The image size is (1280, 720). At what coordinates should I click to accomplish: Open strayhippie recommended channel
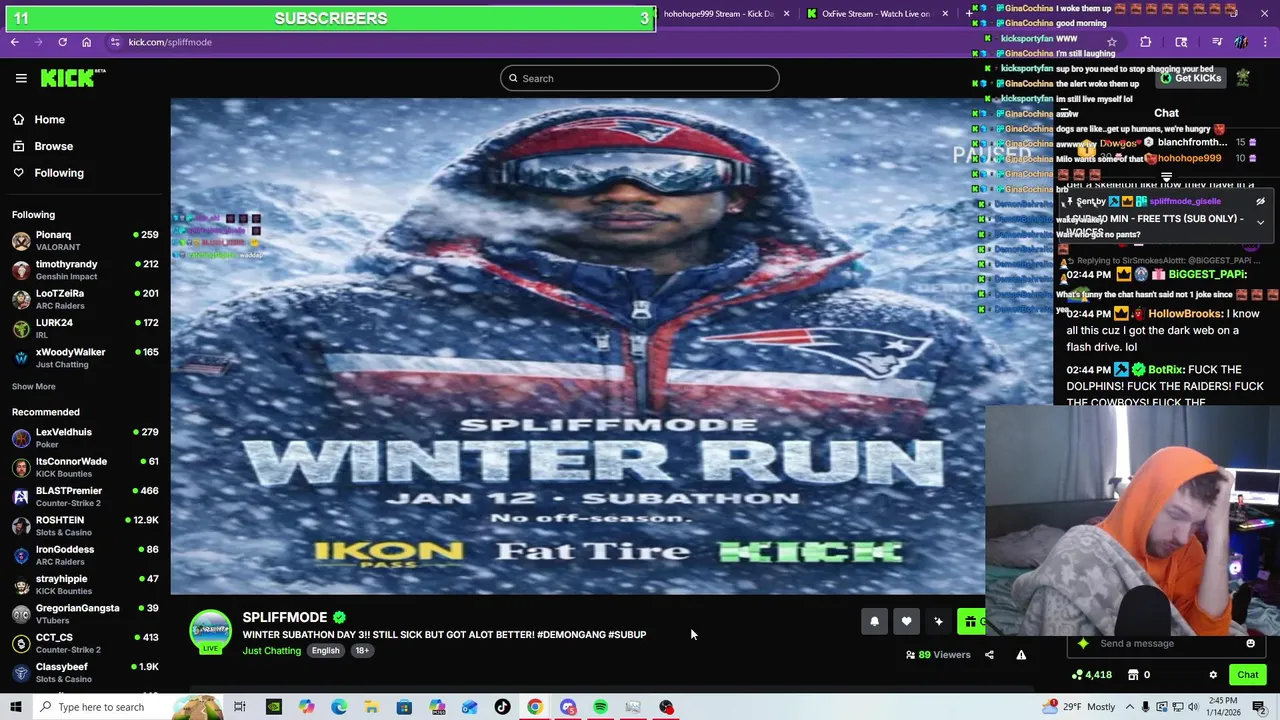pyautogui.click(x=85, y=584)
